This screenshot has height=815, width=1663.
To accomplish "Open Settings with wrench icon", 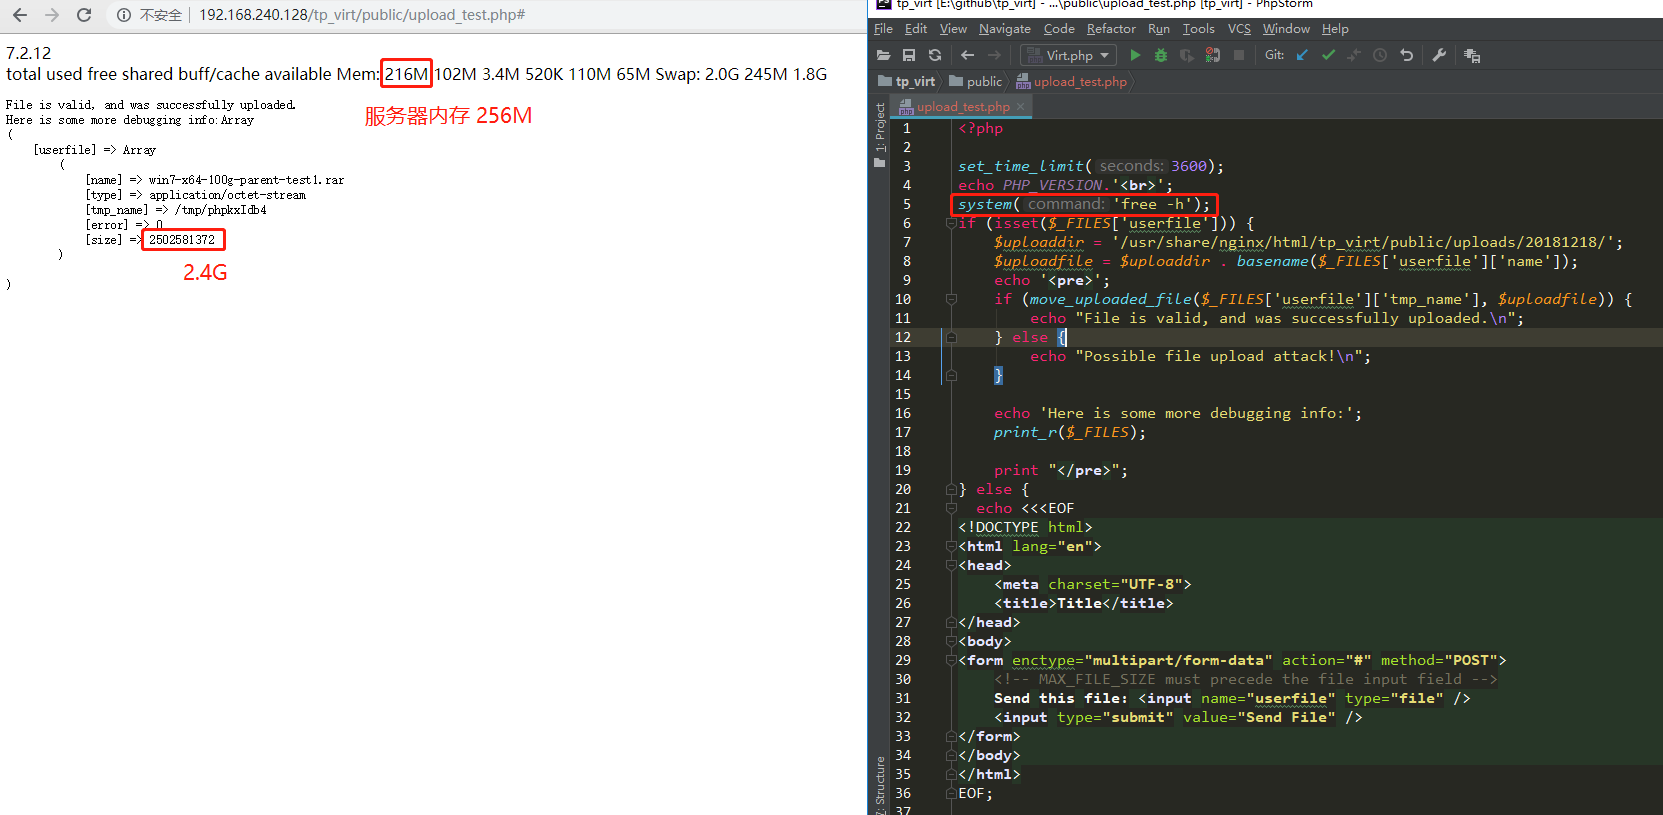I will (1439, 56).
